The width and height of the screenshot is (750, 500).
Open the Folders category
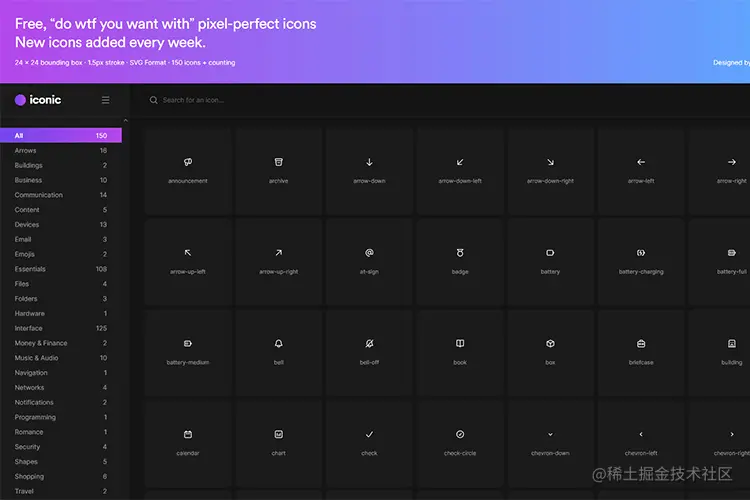tap(61, 299)
